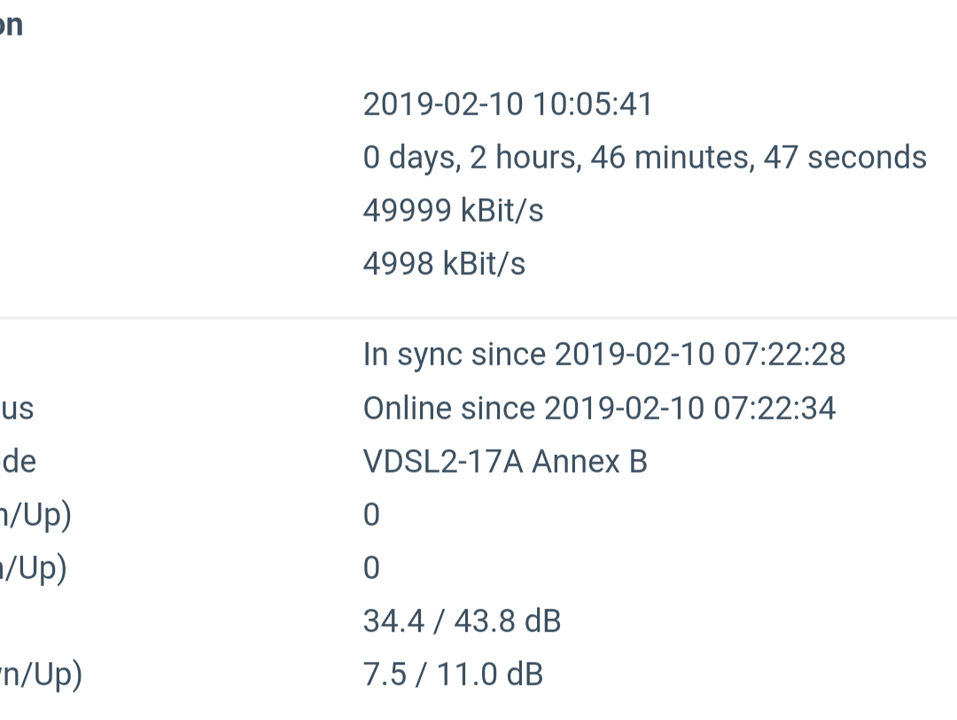The image size is (957, 720).
Task: Click the horizontal divider above In sync since
Action: tap(478, 317)
